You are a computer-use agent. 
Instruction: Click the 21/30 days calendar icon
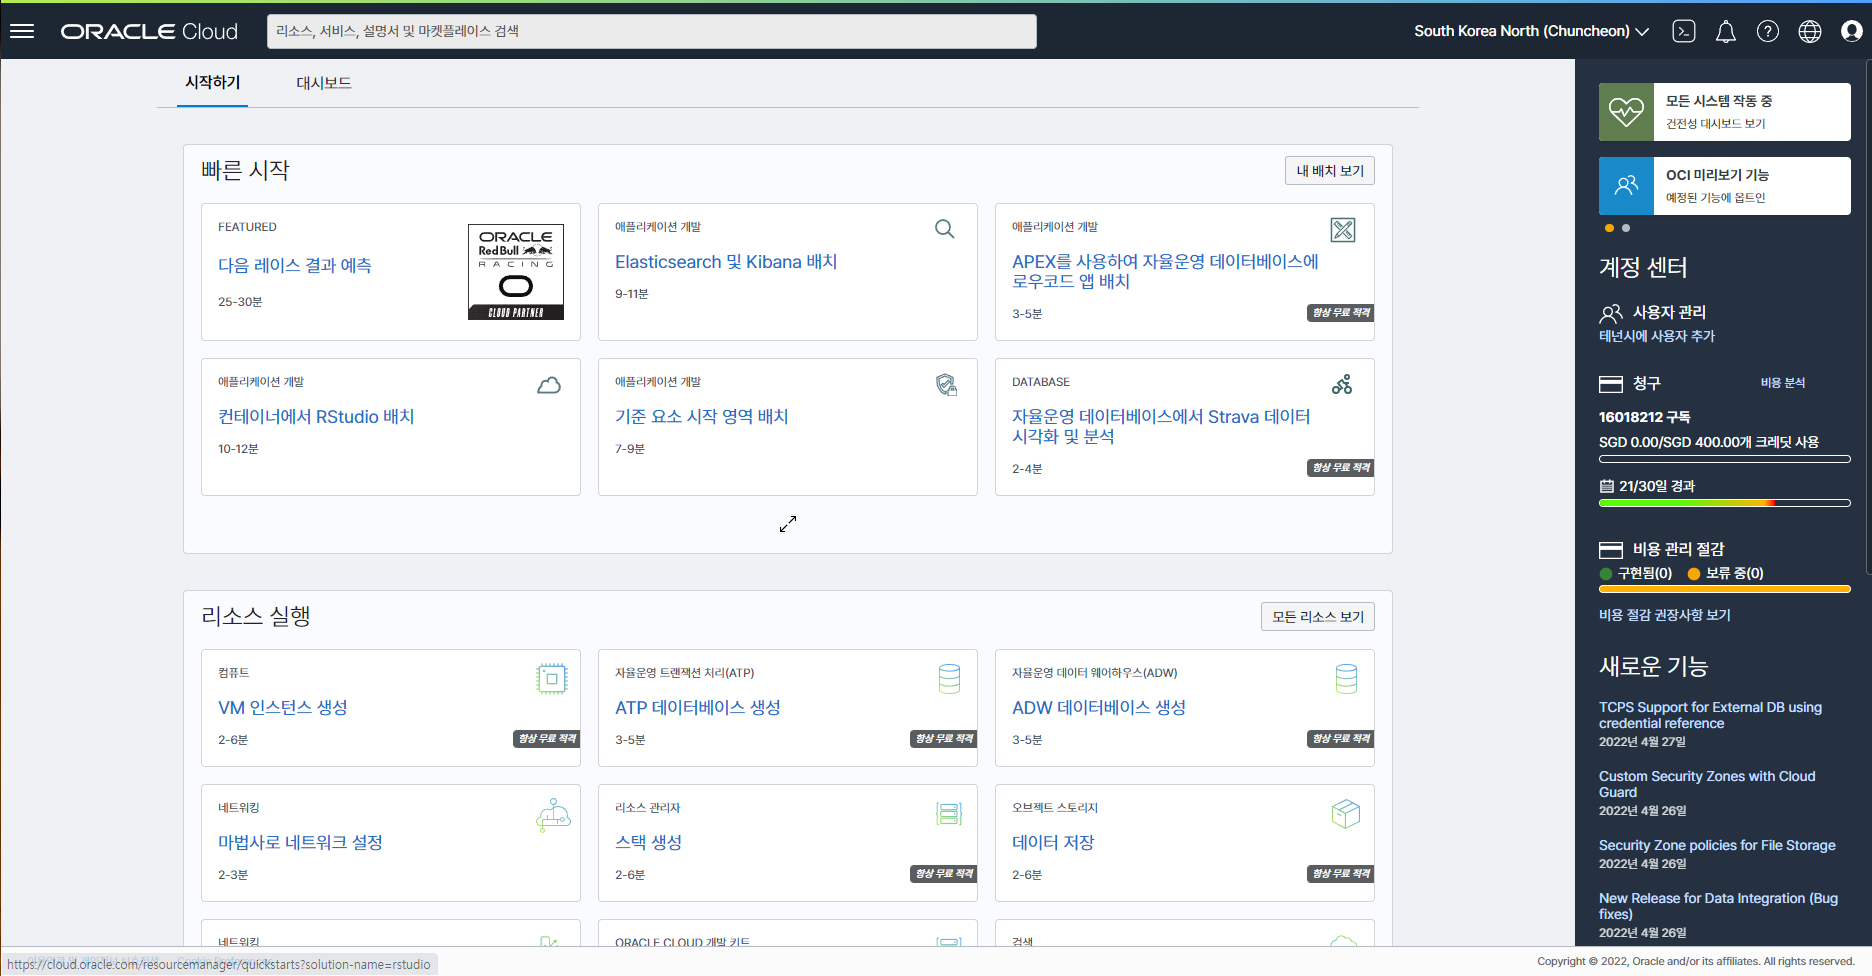1607,486
